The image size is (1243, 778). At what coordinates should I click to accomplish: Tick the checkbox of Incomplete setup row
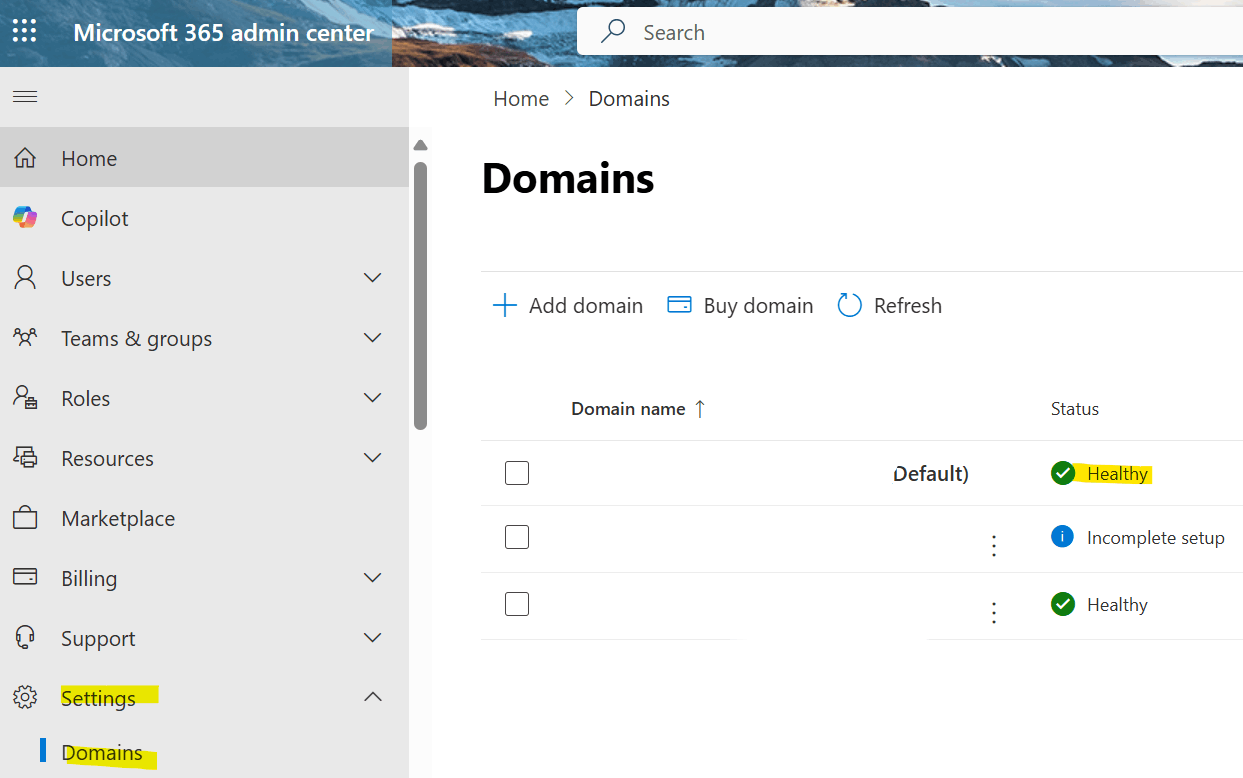click(517, 537)
